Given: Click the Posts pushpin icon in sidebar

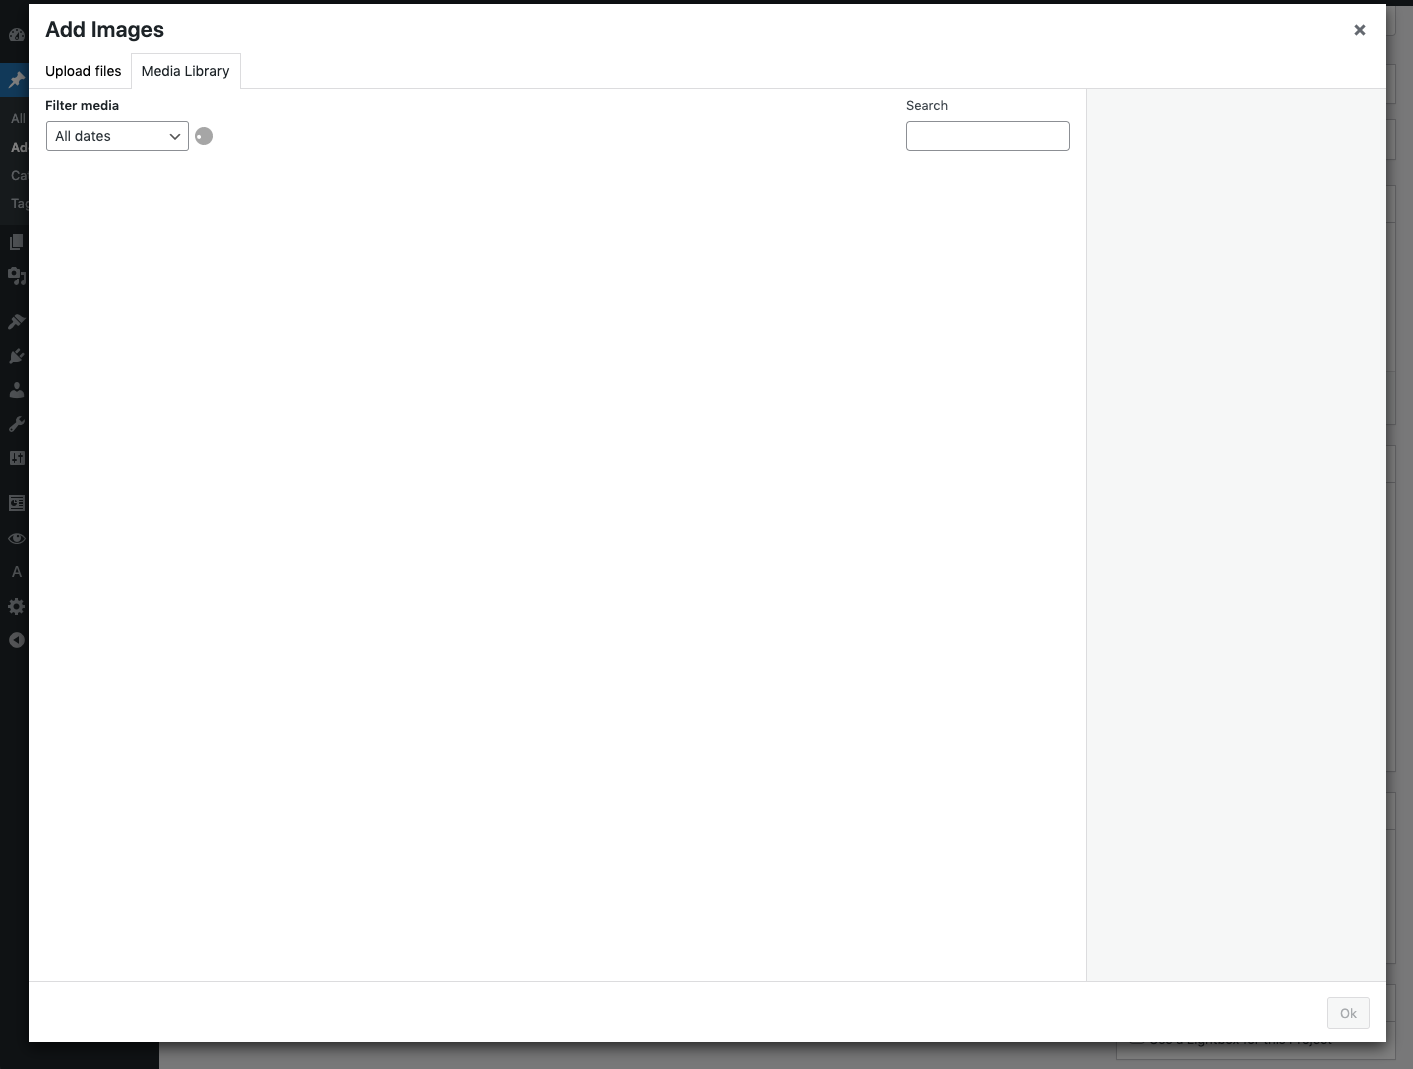Looking at the screenshot, I should pos(16,80).
